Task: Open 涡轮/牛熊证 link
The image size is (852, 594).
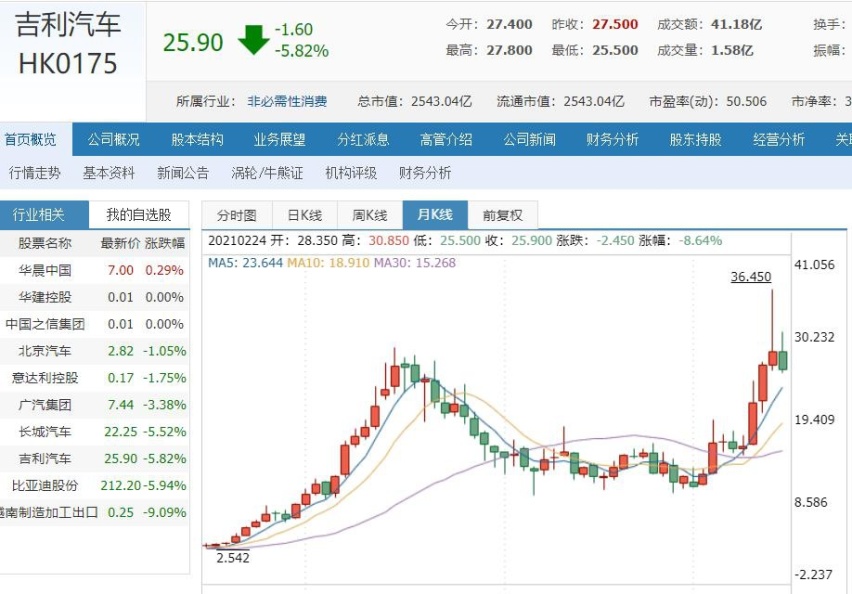Action: [x=267, y=173]
